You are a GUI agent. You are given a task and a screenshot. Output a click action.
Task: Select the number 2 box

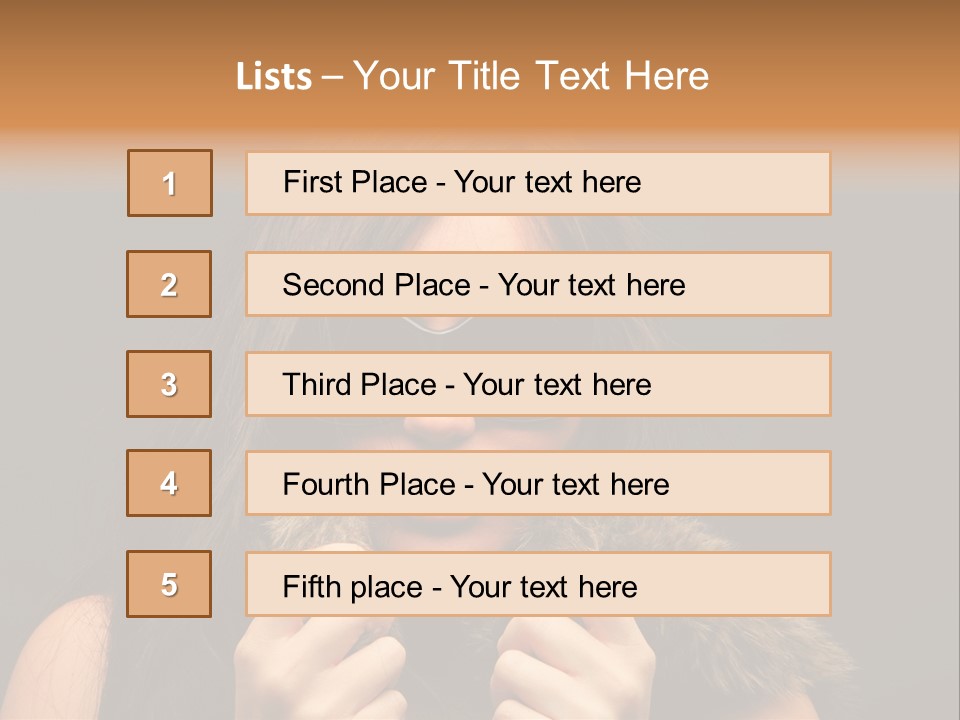169,284
